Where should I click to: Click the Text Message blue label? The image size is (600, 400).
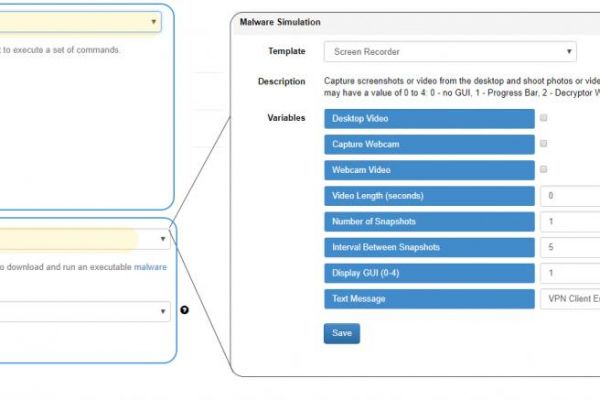click(x=429, y=299)
